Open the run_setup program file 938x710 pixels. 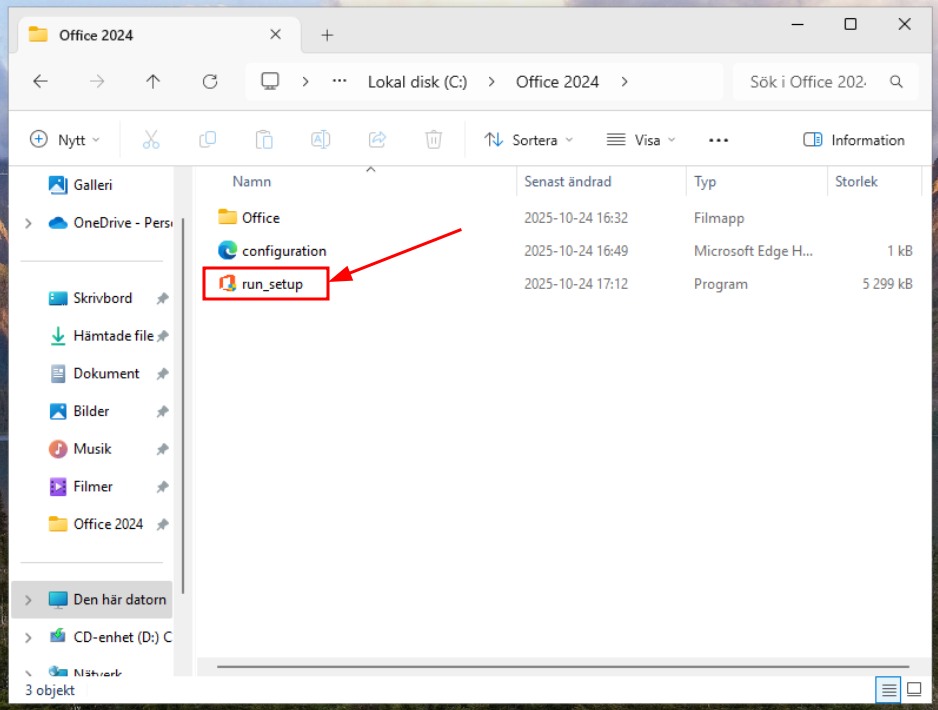271,284
